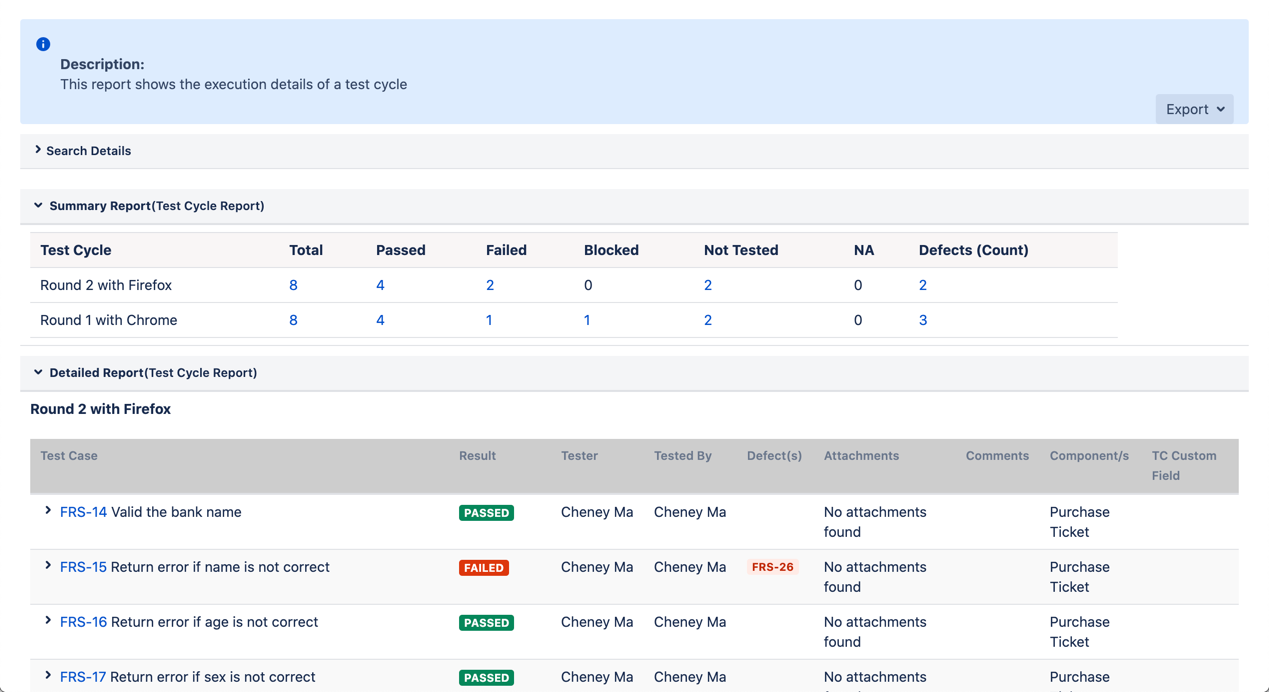This screenshot has height=692, width=1269.
Task: Open defect FRS-26 badge
Action: [772, 567]
